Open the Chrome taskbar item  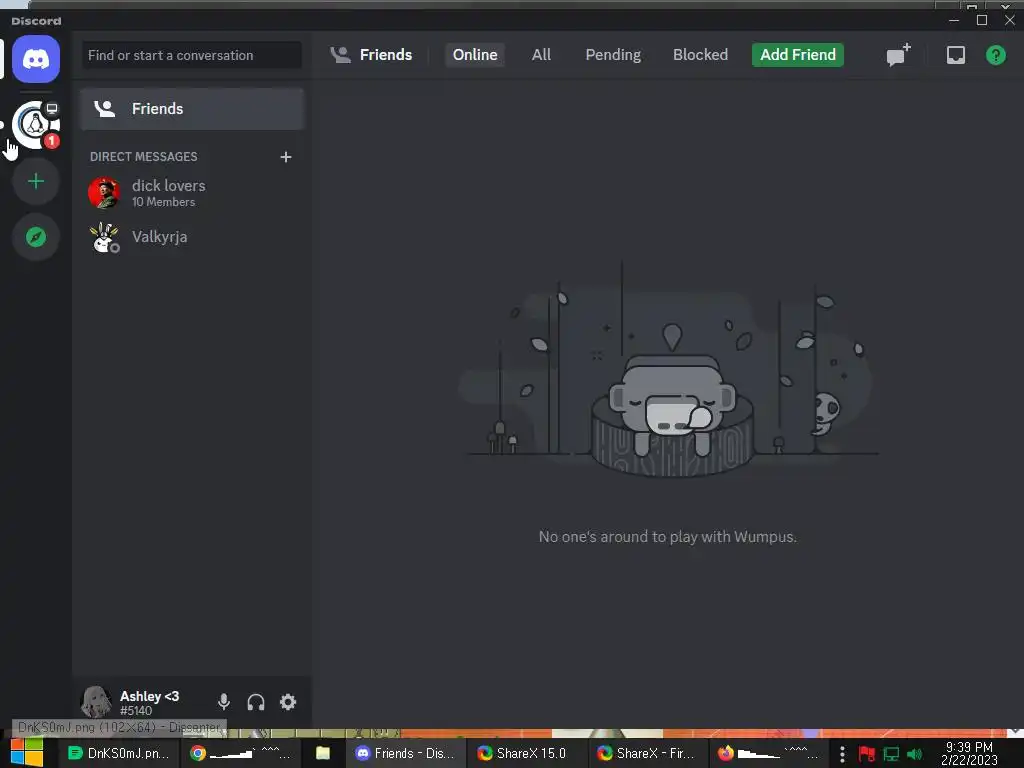click(240, 754)
